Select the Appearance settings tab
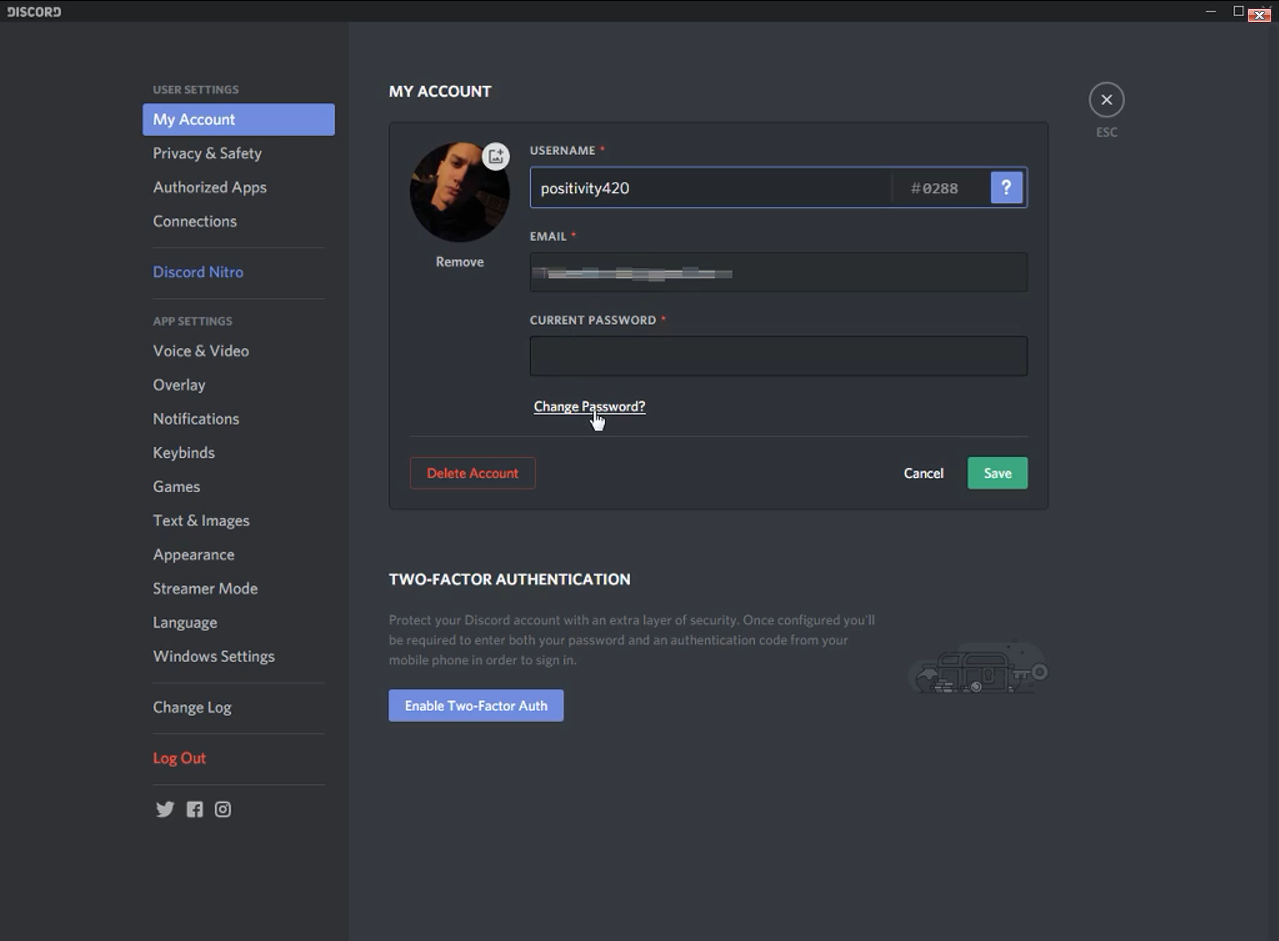Viewport: 1279px width, 941px height. (x=194, y=554)
